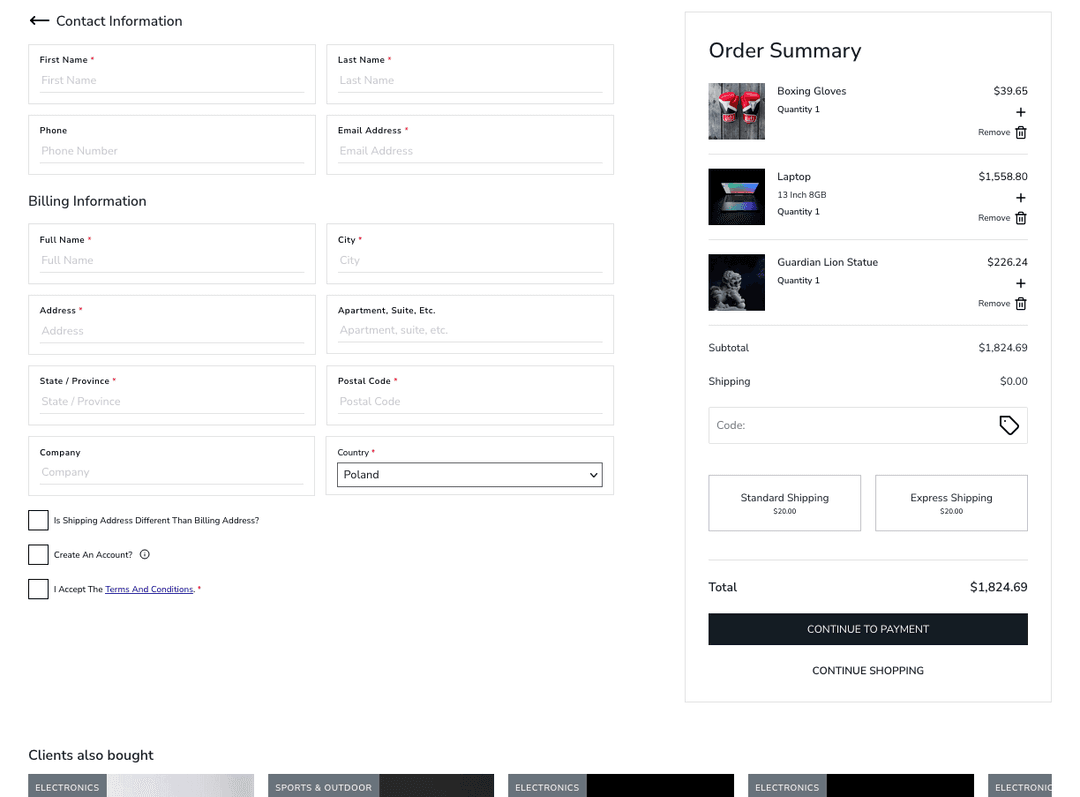Open the Terms And Conditions link
This screenshot has width=1080, height=797.
(149, 589)
